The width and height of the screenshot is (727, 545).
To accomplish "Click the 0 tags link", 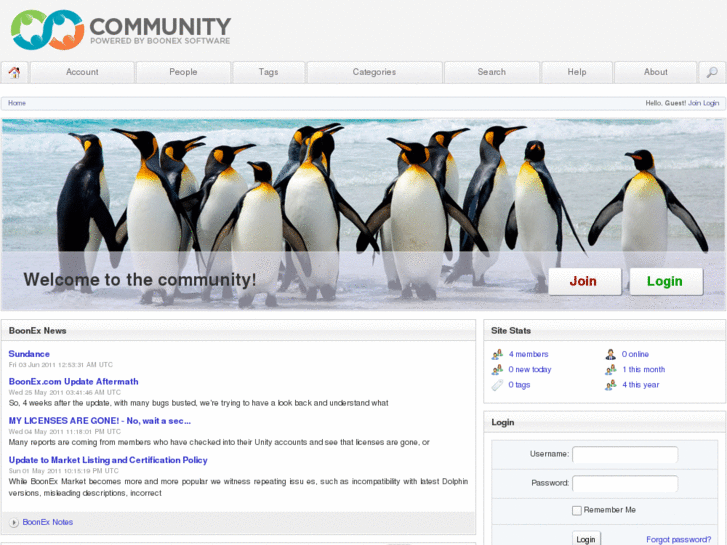I will coord(519,385).
